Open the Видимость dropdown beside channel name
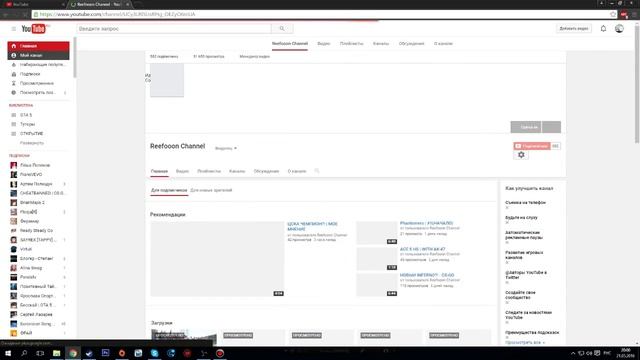This screenshot has width=640, height=360. pos(226,148)
